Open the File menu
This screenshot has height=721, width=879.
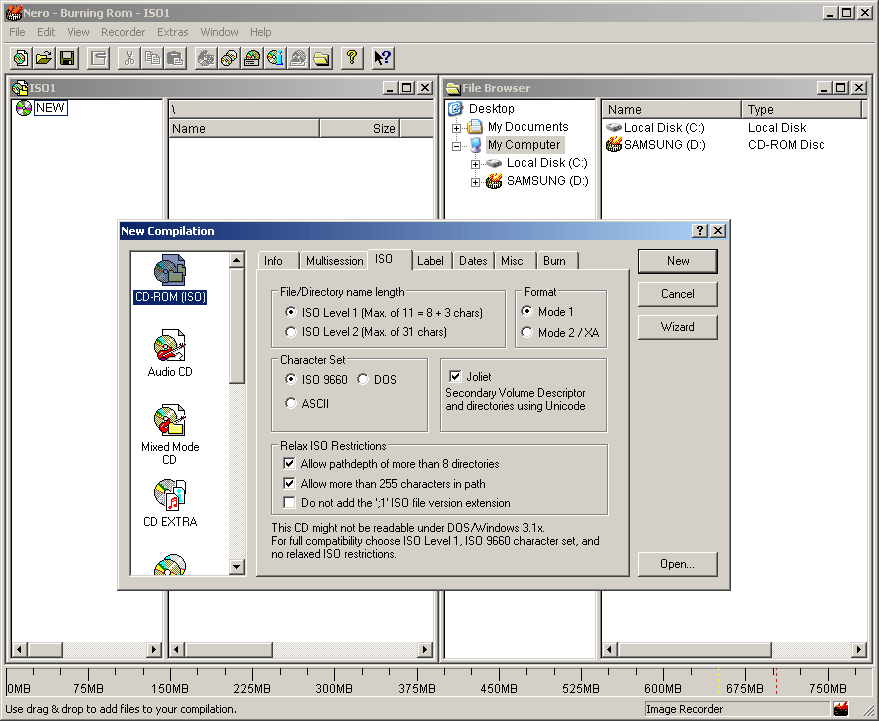coord(17,32)
